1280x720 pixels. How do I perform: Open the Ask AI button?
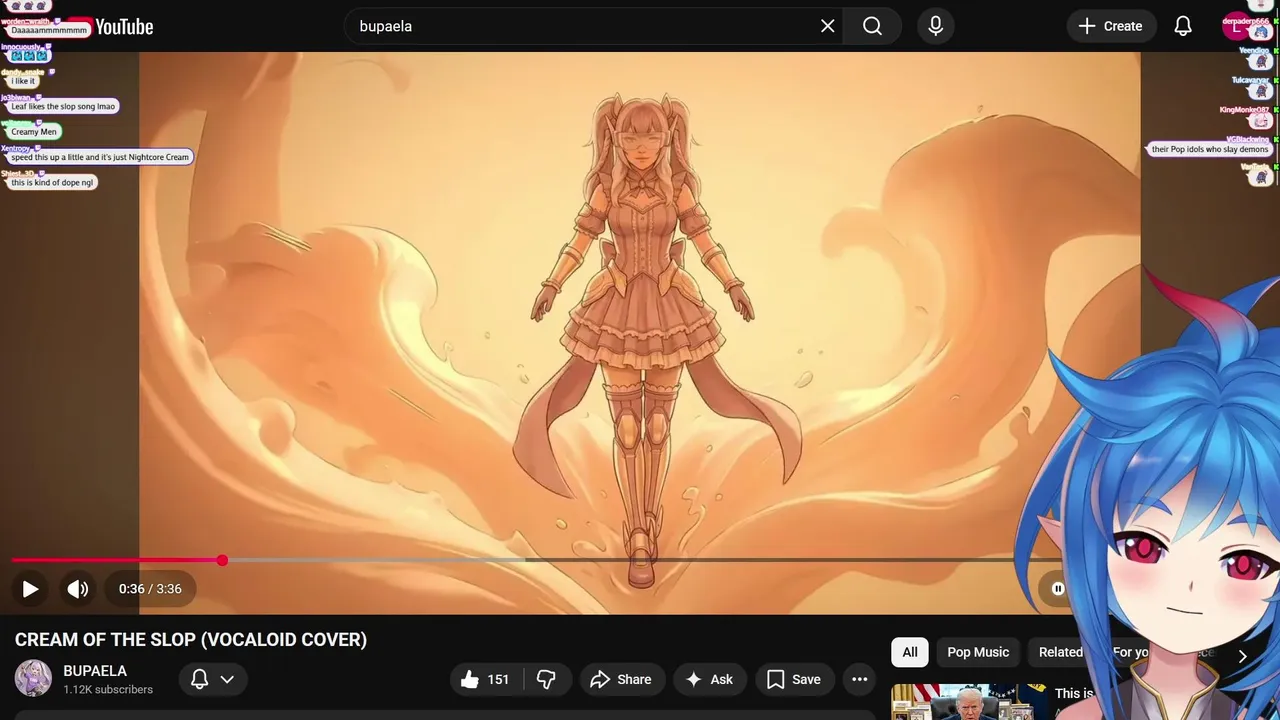click(709, 679)
